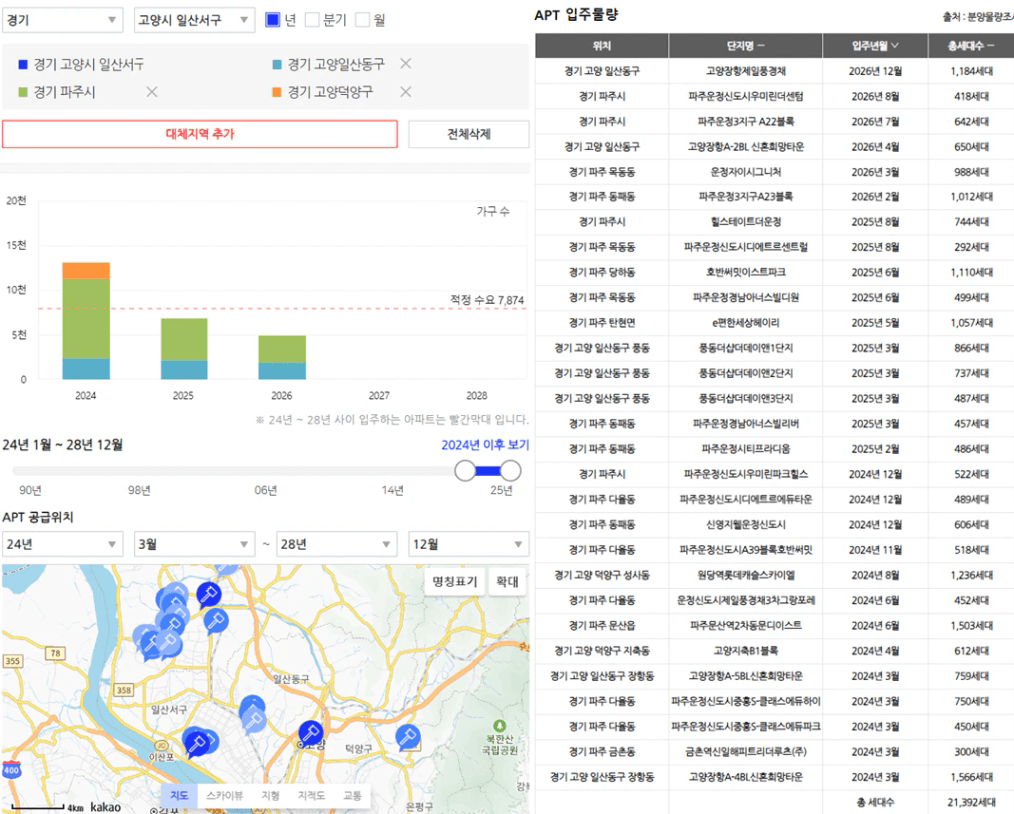
Task: Click 명칭표기 map button
Action: pyautogui.click(x=455, y=581)
